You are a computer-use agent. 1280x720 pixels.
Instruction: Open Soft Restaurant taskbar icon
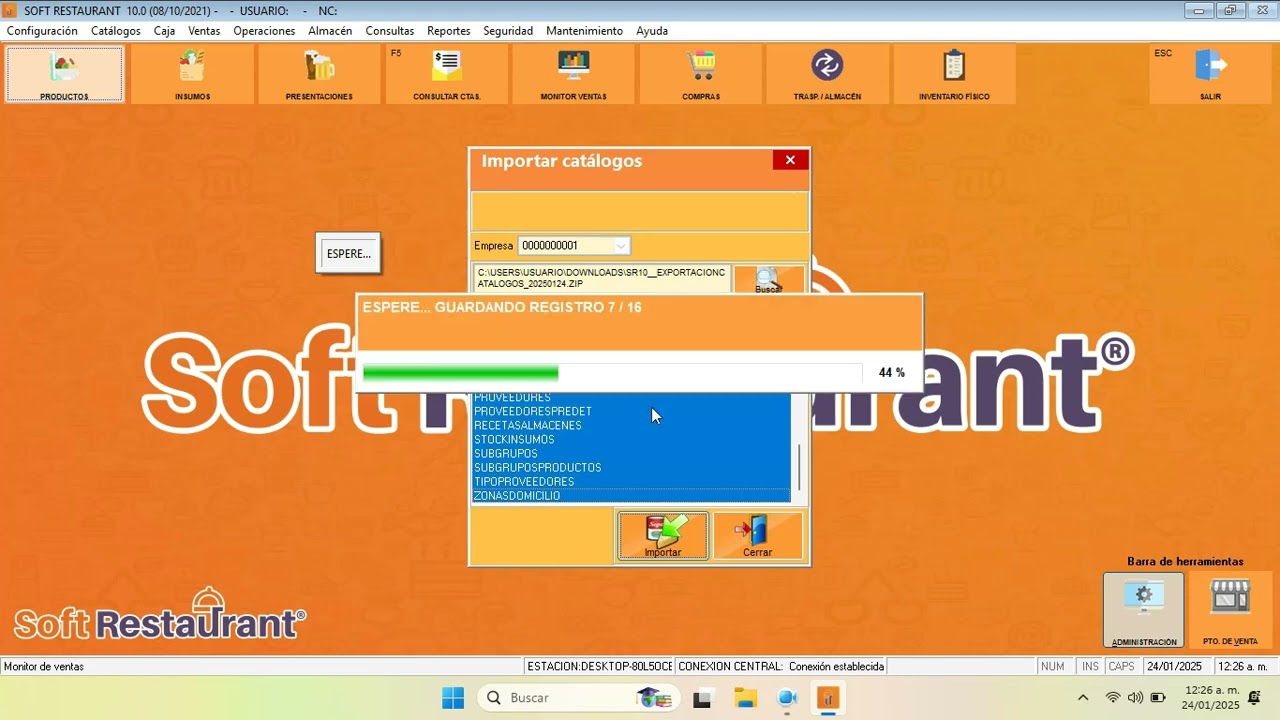point(827,698)
